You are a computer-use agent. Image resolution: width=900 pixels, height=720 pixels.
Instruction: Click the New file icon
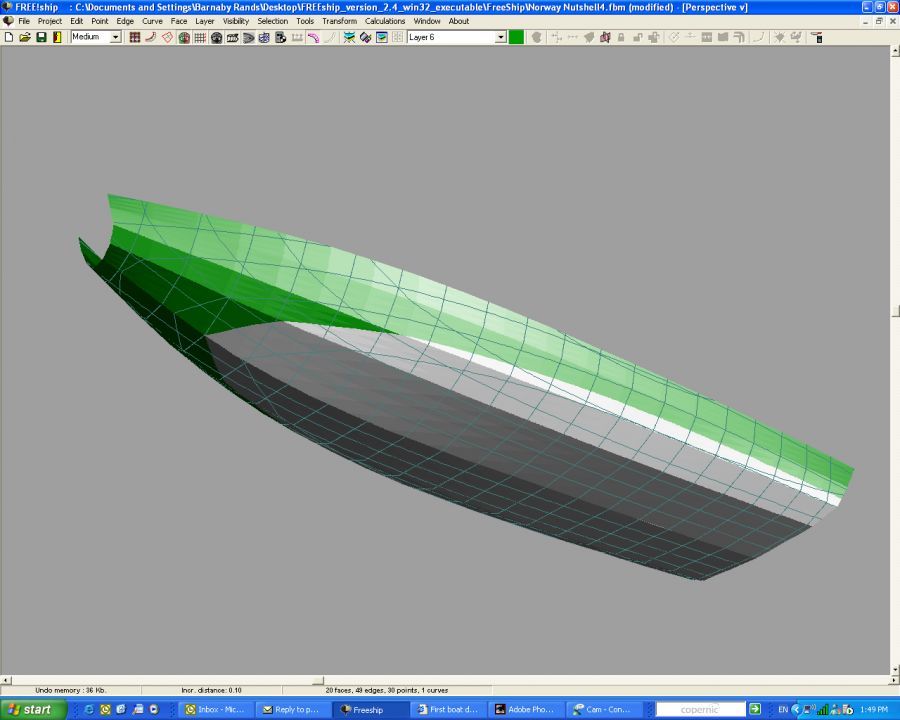coord(8,37)
